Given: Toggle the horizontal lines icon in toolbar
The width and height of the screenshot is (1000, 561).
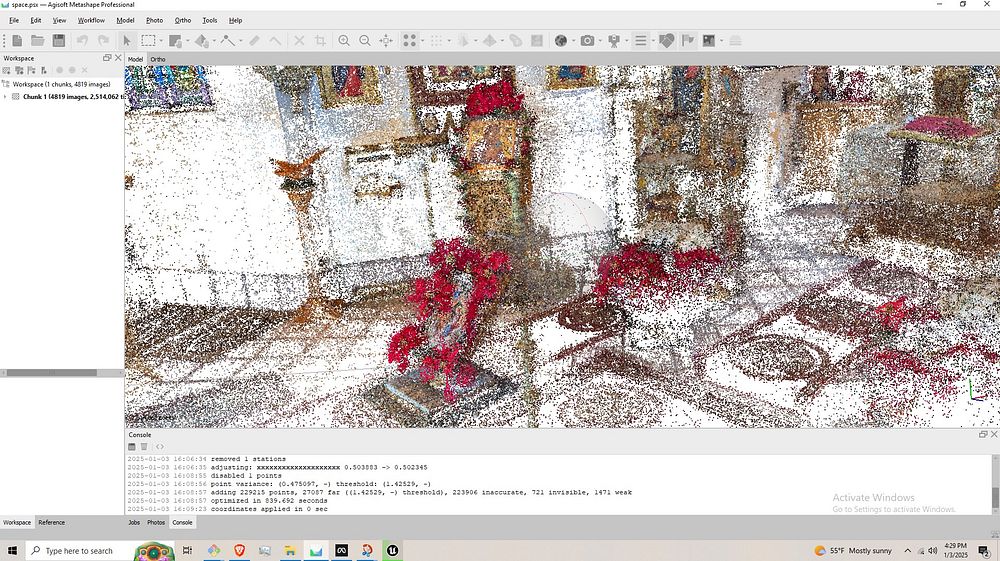Looking at the screenshot, I should click(x=641, y=41).
